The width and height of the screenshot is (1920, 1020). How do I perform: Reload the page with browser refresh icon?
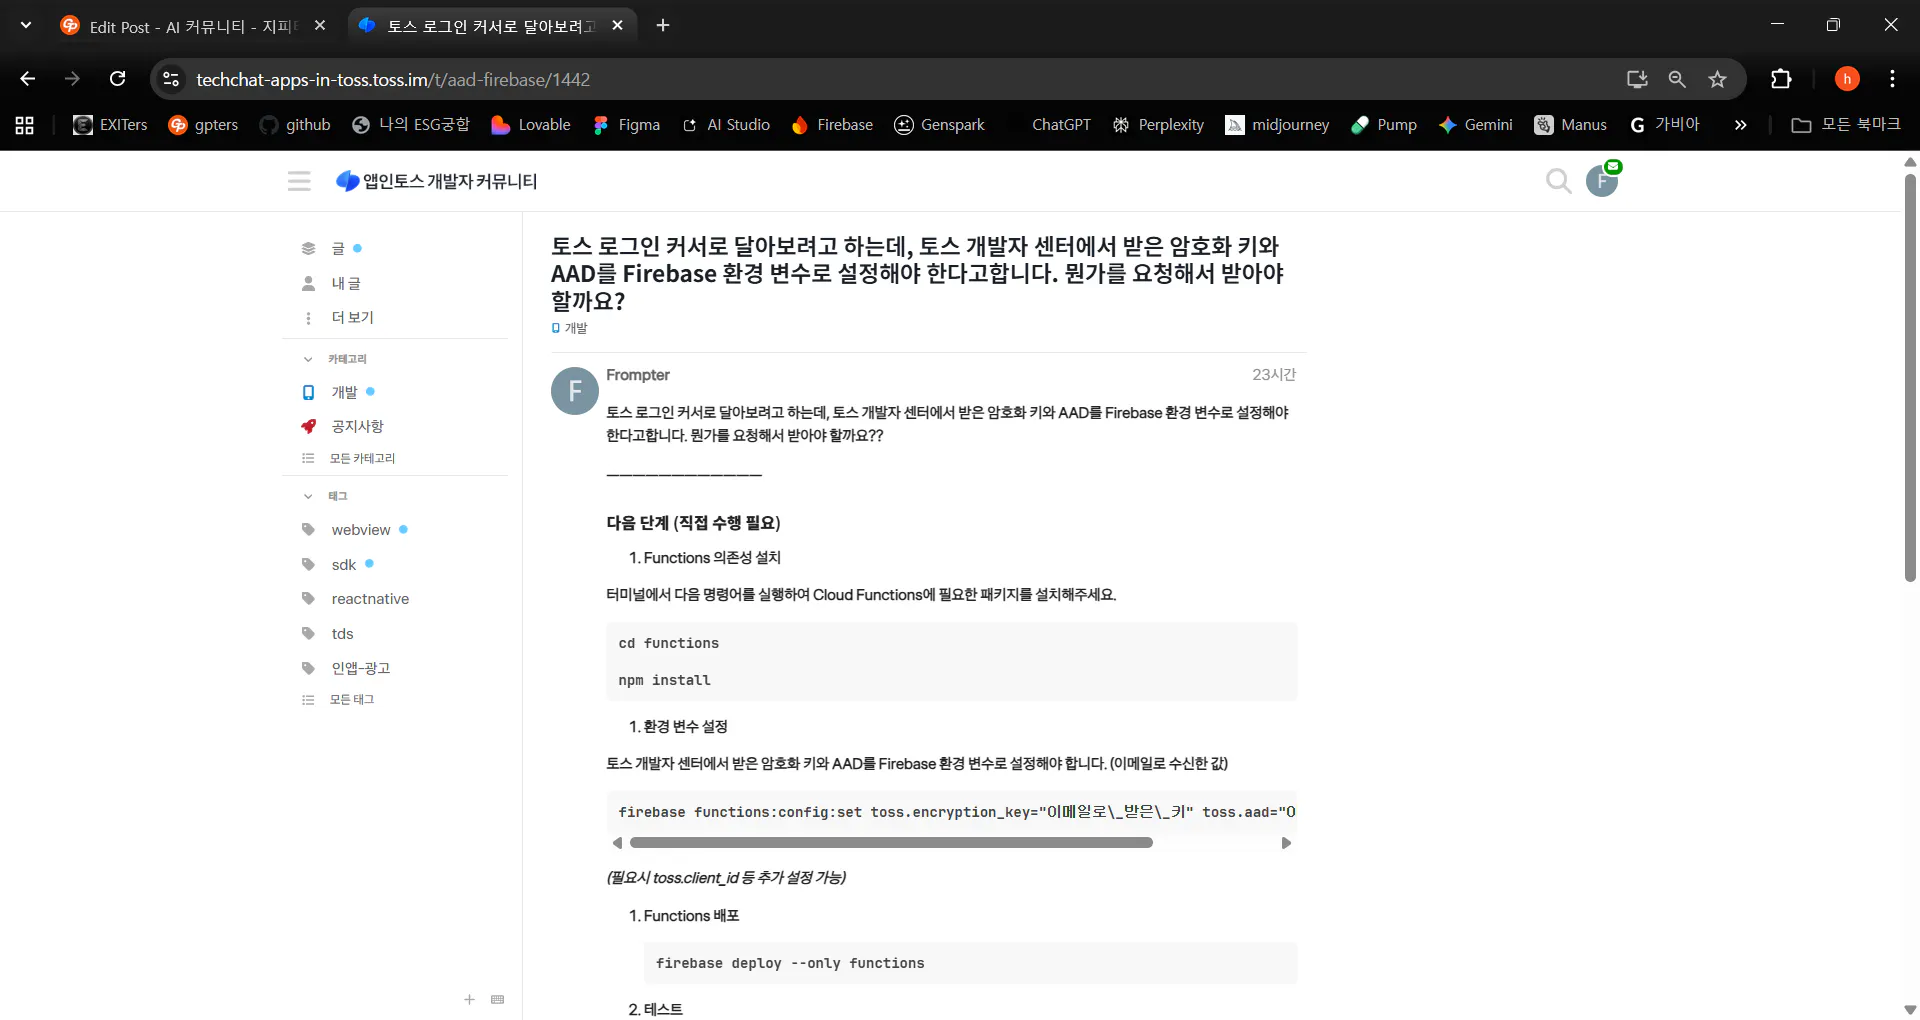tap(118, 79)
